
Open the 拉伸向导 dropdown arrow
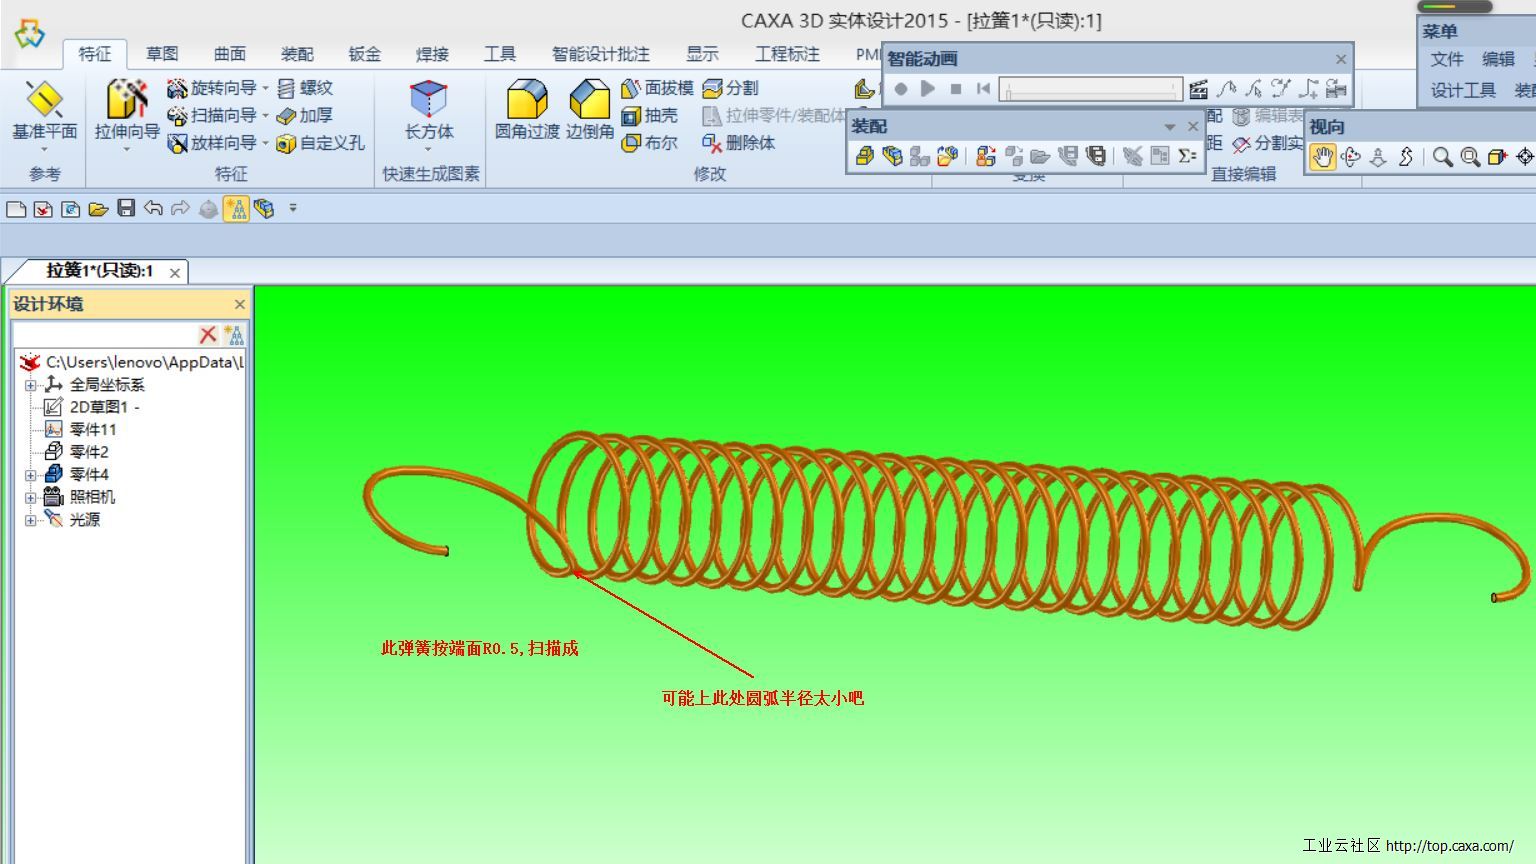[127, 150]
